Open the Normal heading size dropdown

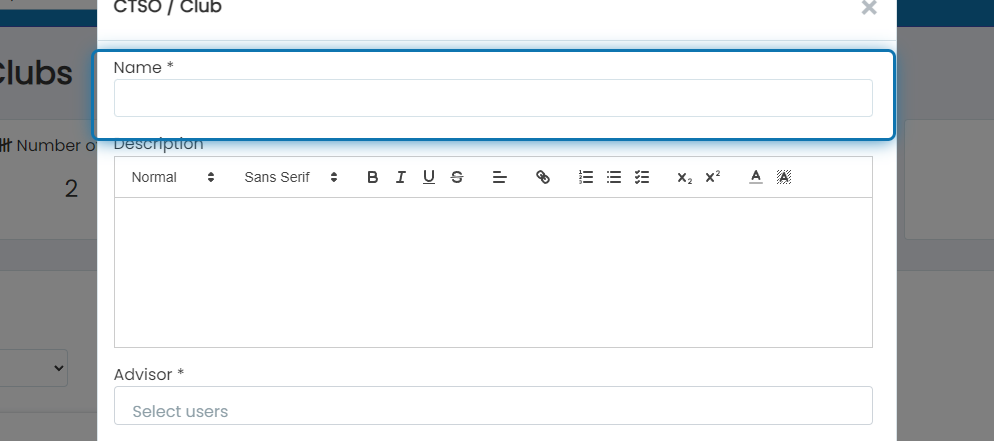pyautogui.click(x=173, y=177)
